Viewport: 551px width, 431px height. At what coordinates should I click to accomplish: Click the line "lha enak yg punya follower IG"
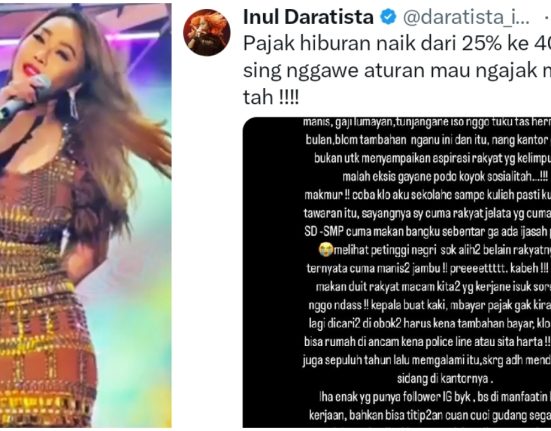(435, 397)
